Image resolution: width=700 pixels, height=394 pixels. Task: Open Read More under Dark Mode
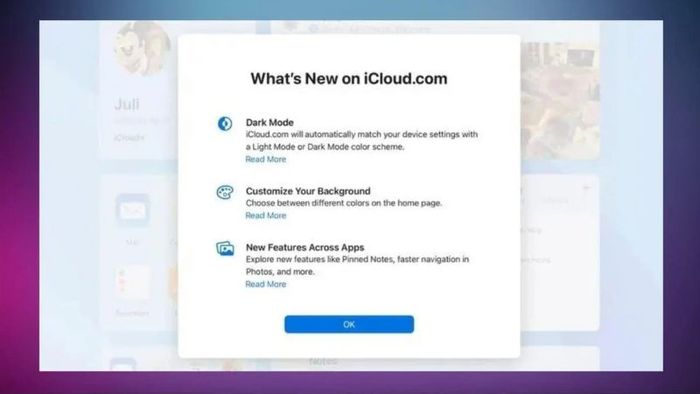tap(266, 159)
